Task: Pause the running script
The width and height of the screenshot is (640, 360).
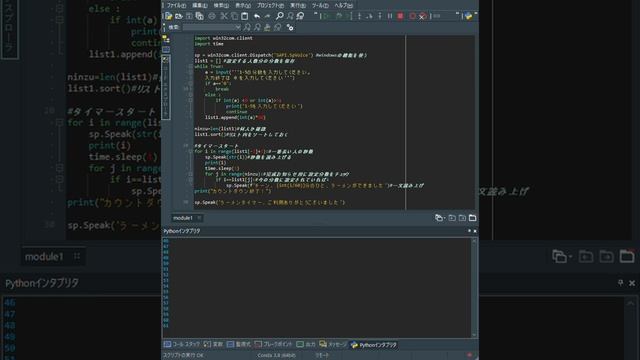Action: click(x=390, y=16)
